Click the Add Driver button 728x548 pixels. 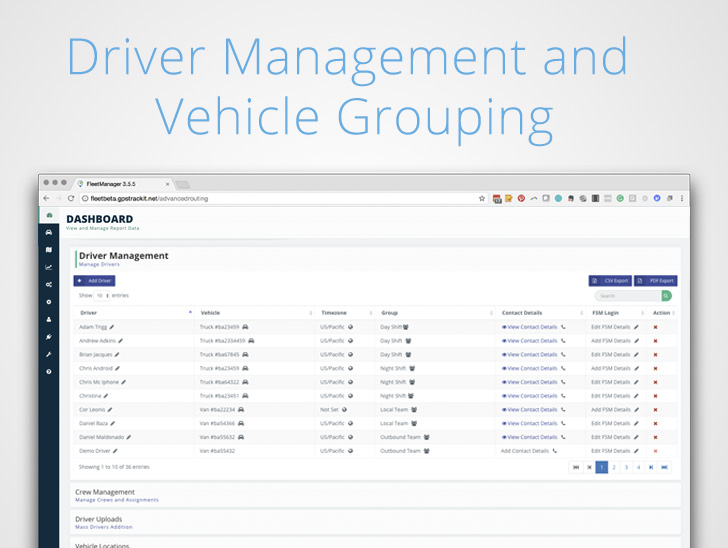point(95,281)
